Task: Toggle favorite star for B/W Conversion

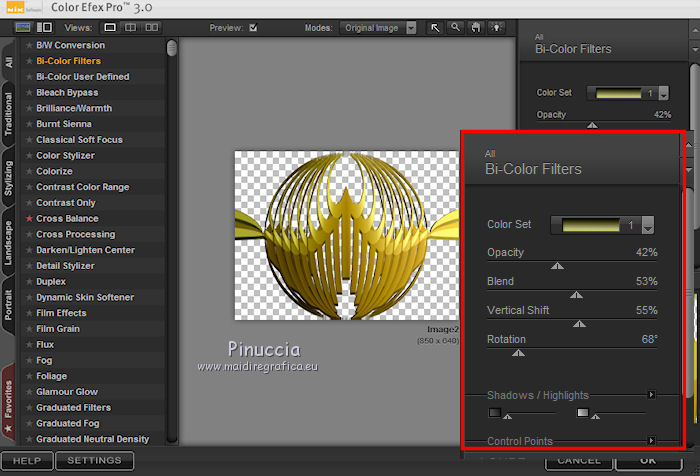Action: 29,45
